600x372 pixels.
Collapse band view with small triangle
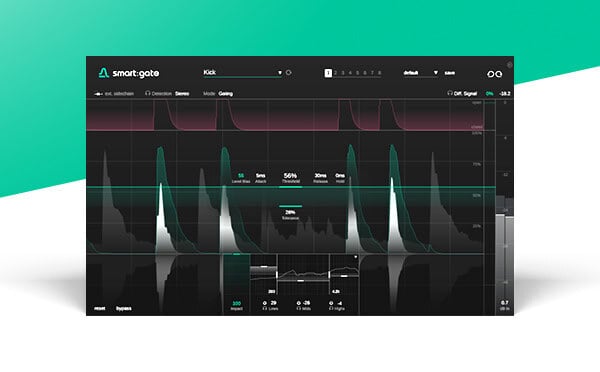point(355,257)
